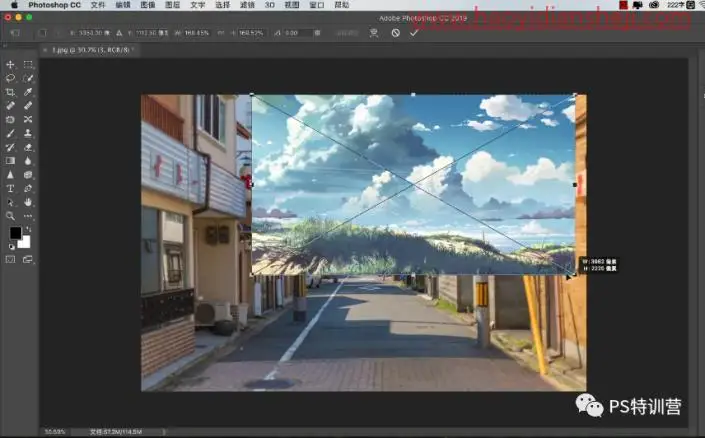Open the Edit Toolbar three-dots menu

(28, 216)
